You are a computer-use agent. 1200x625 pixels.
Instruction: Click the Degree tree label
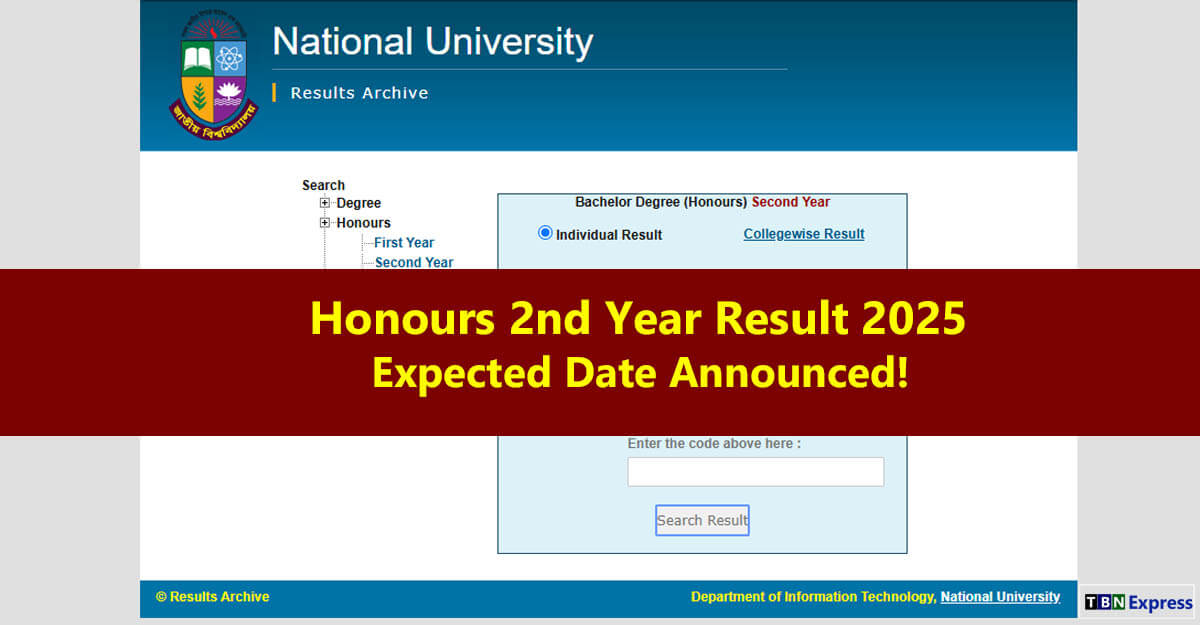(358, 203)
